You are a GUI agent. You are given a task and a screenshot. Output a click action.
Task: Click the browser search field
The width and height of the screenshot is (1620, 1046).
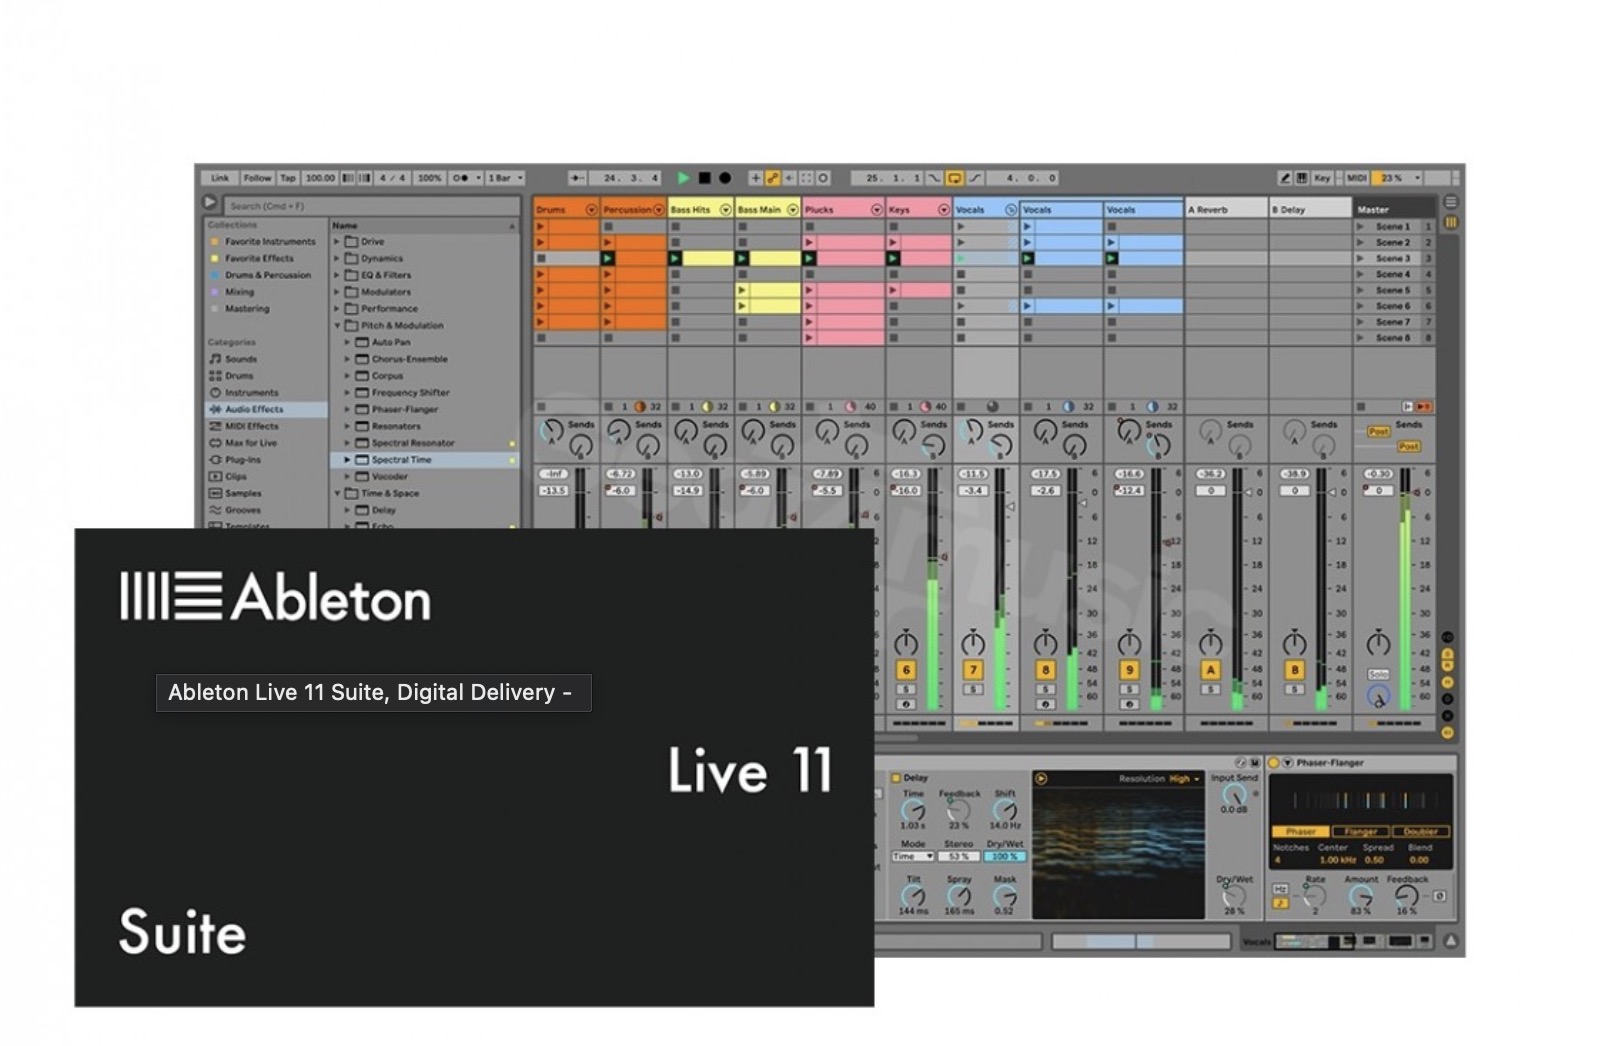370,206
